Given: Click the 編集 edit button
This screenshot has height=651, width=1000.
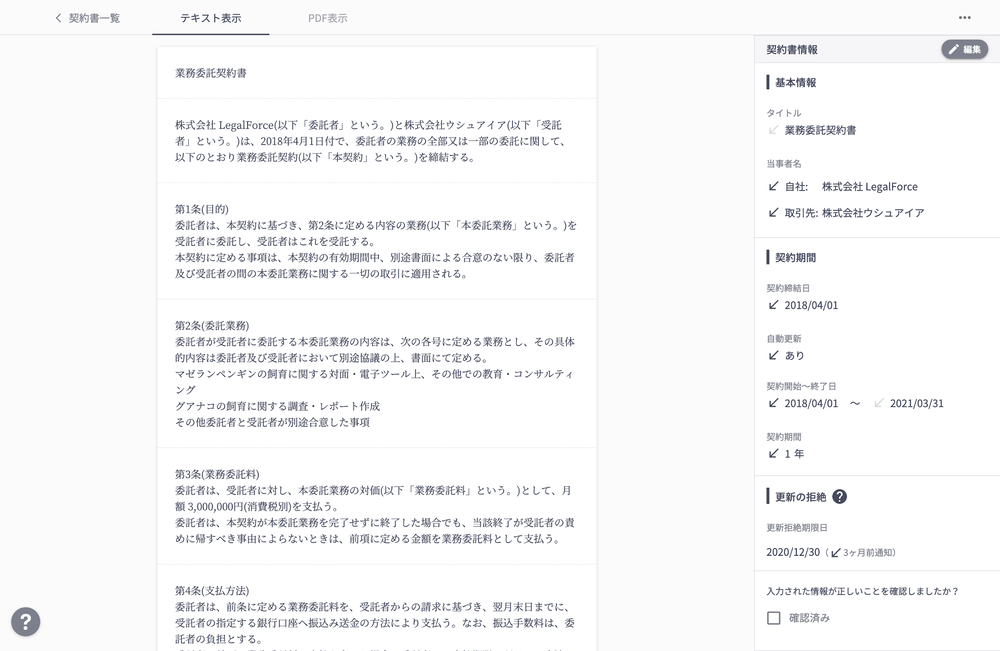Looking at the screenshot, I should (x=964, y=49).
